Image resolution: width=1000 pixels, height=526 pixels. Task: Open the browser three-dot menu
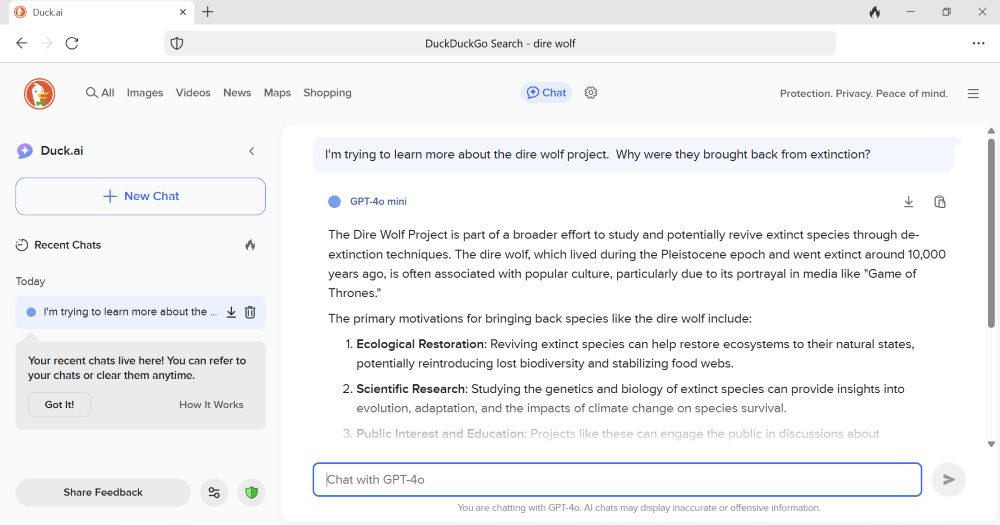coord(978,43)
